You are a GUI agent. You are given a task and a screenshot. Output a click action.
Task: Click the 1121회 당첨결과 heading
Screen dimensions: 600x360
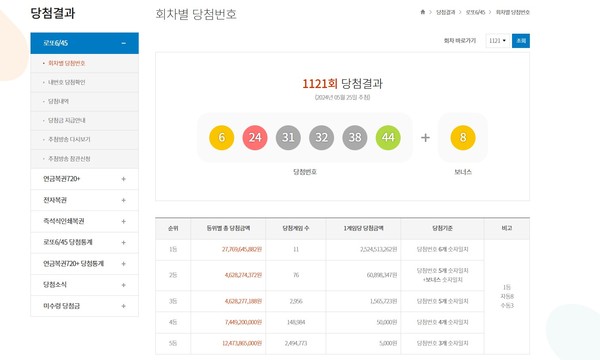[x=342, y=83]
